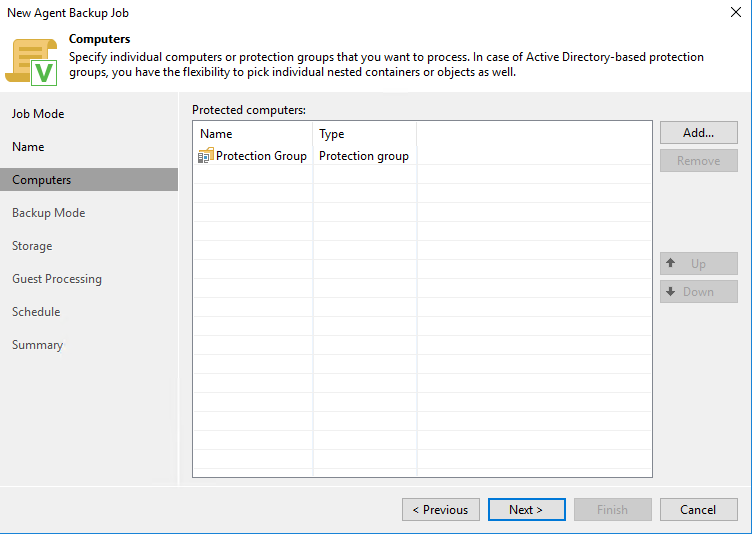Viewport: 753px width, 534px height.
Task: Jump to the Storage step
Action: click(32, 246)
